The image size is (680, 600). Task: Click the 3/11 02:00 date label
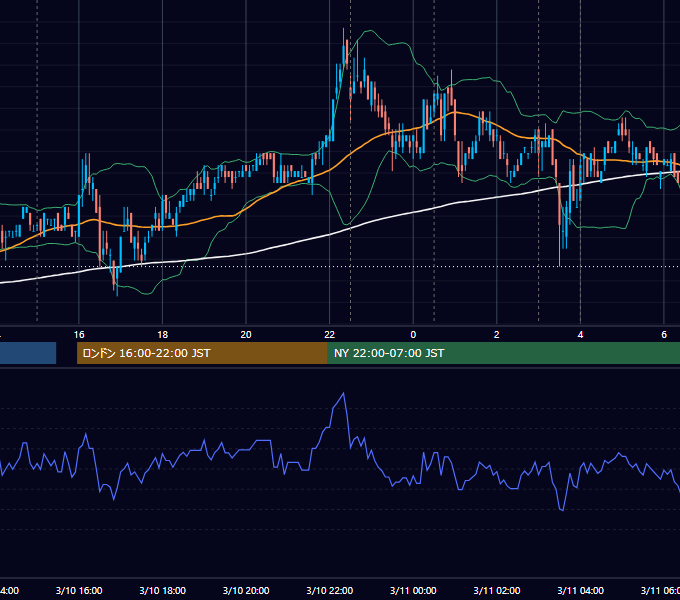click(x=497, y=590)
